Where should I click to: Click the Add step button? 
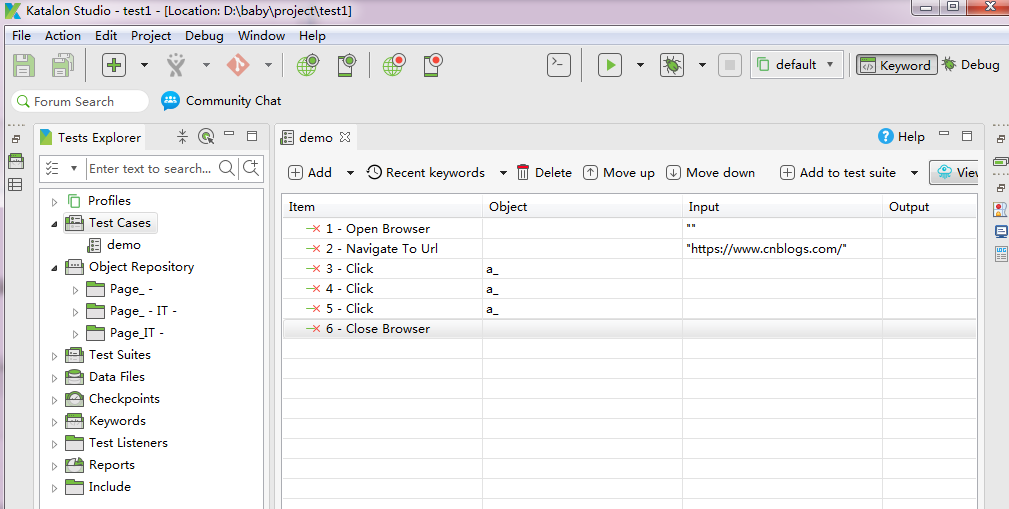pos(310,172)
